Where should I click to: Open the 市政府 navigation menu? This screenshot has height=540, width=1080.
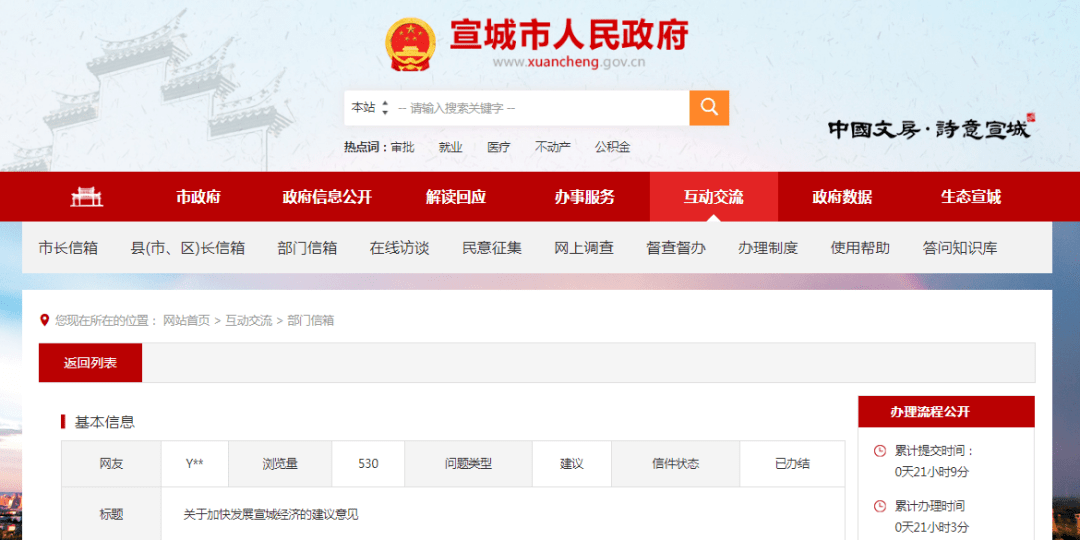[198, 197]
